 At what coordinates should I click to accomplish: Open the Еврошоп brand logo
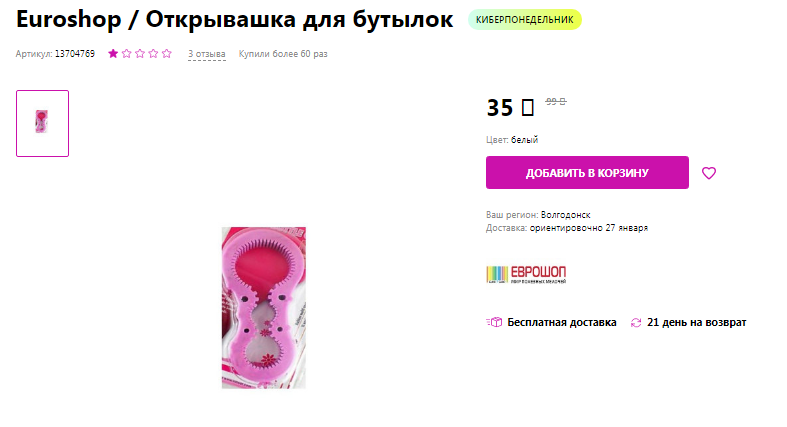[x=526, y=274]
